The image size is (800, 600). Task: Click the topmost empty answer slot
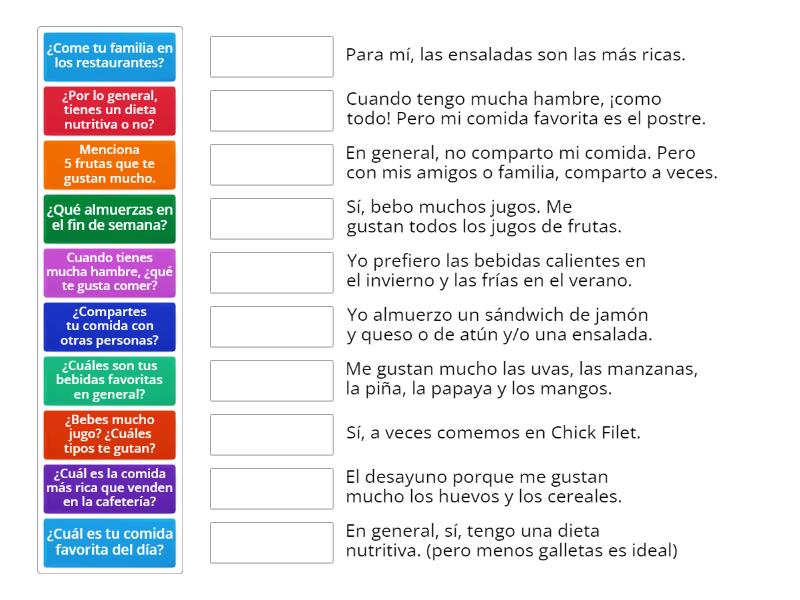point(272,57)
